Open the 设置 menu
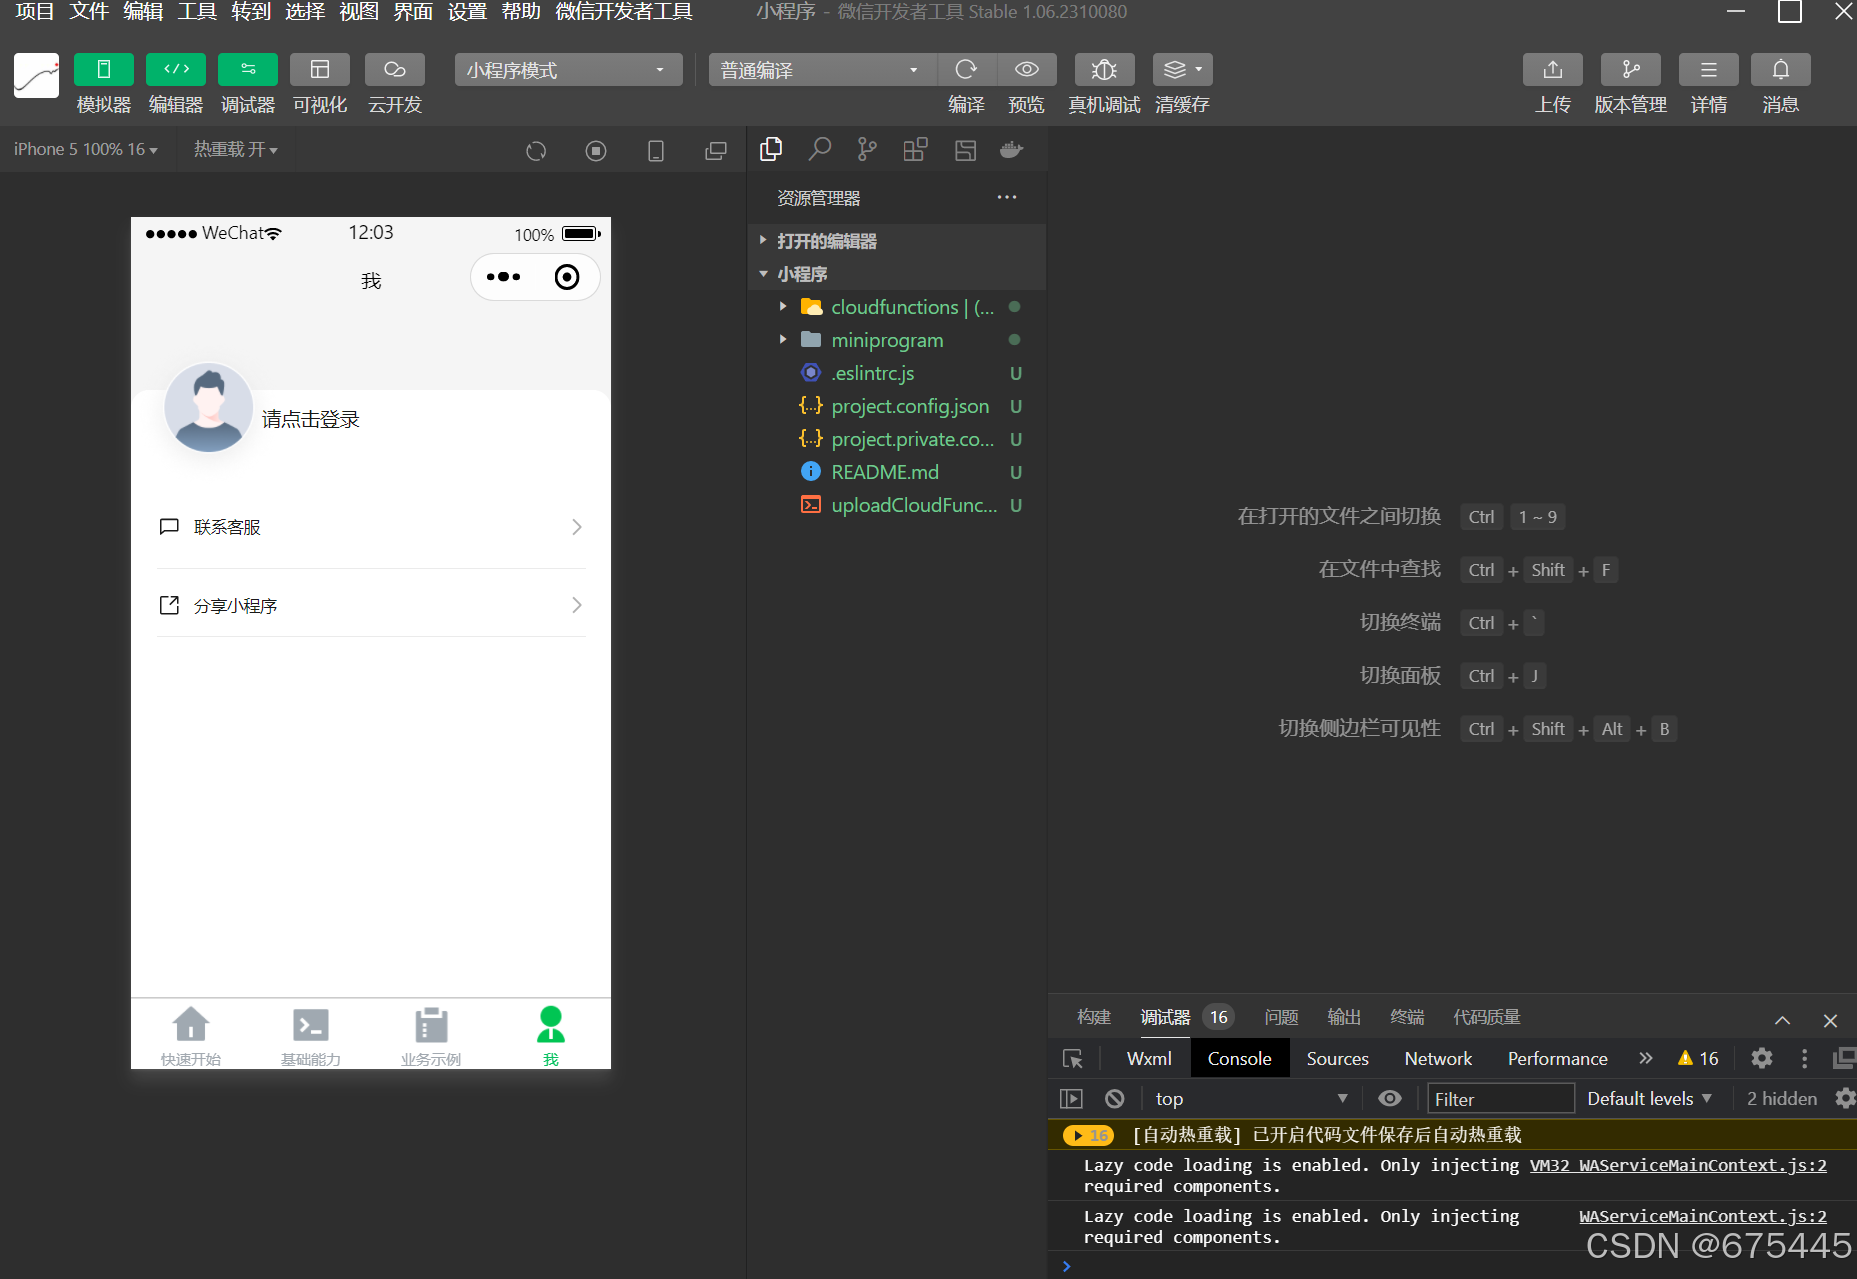Image resolution: width=1857 pixels, height=1279 pixels. pos(467,12)
